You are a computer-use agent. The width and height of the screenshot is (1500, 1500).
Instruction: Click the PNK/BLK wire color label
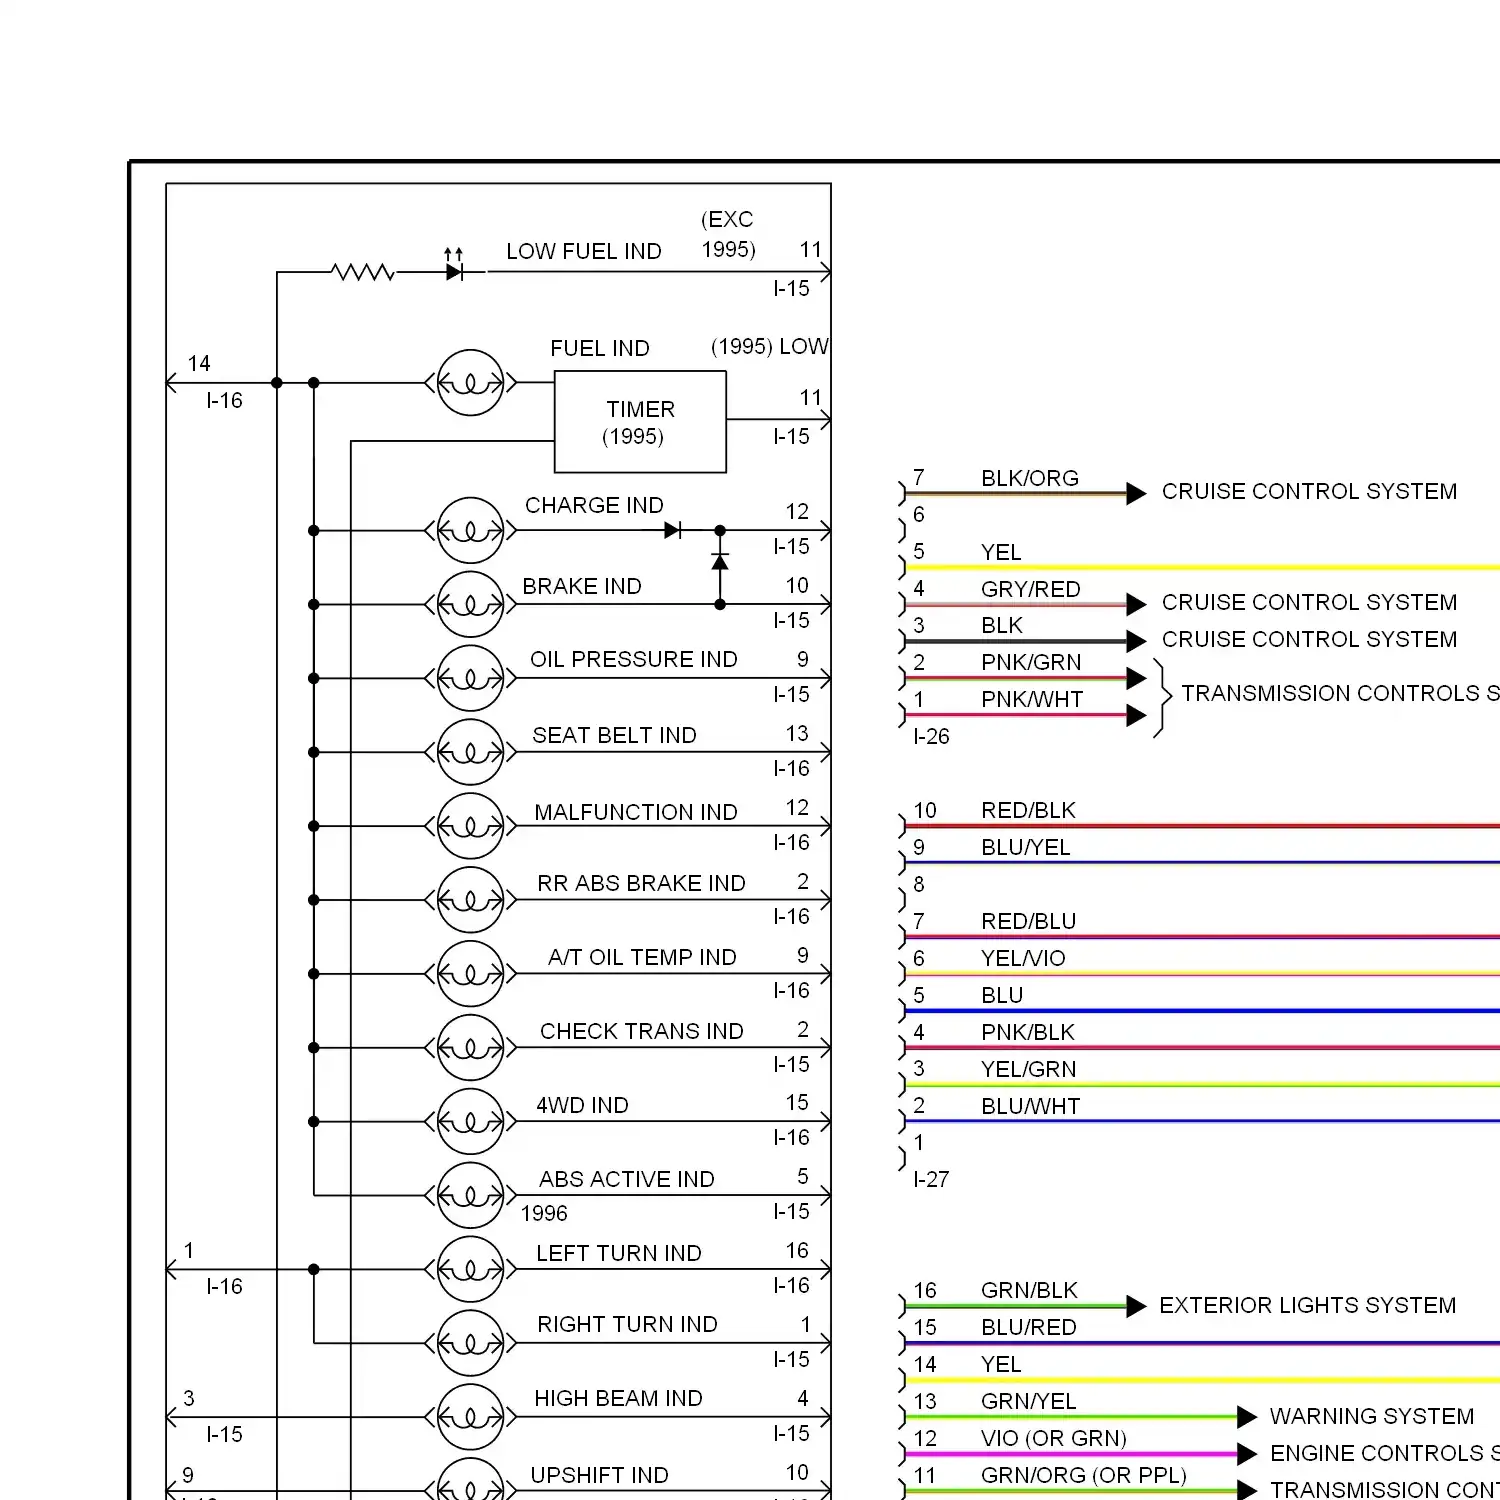pos(1028,1032)
